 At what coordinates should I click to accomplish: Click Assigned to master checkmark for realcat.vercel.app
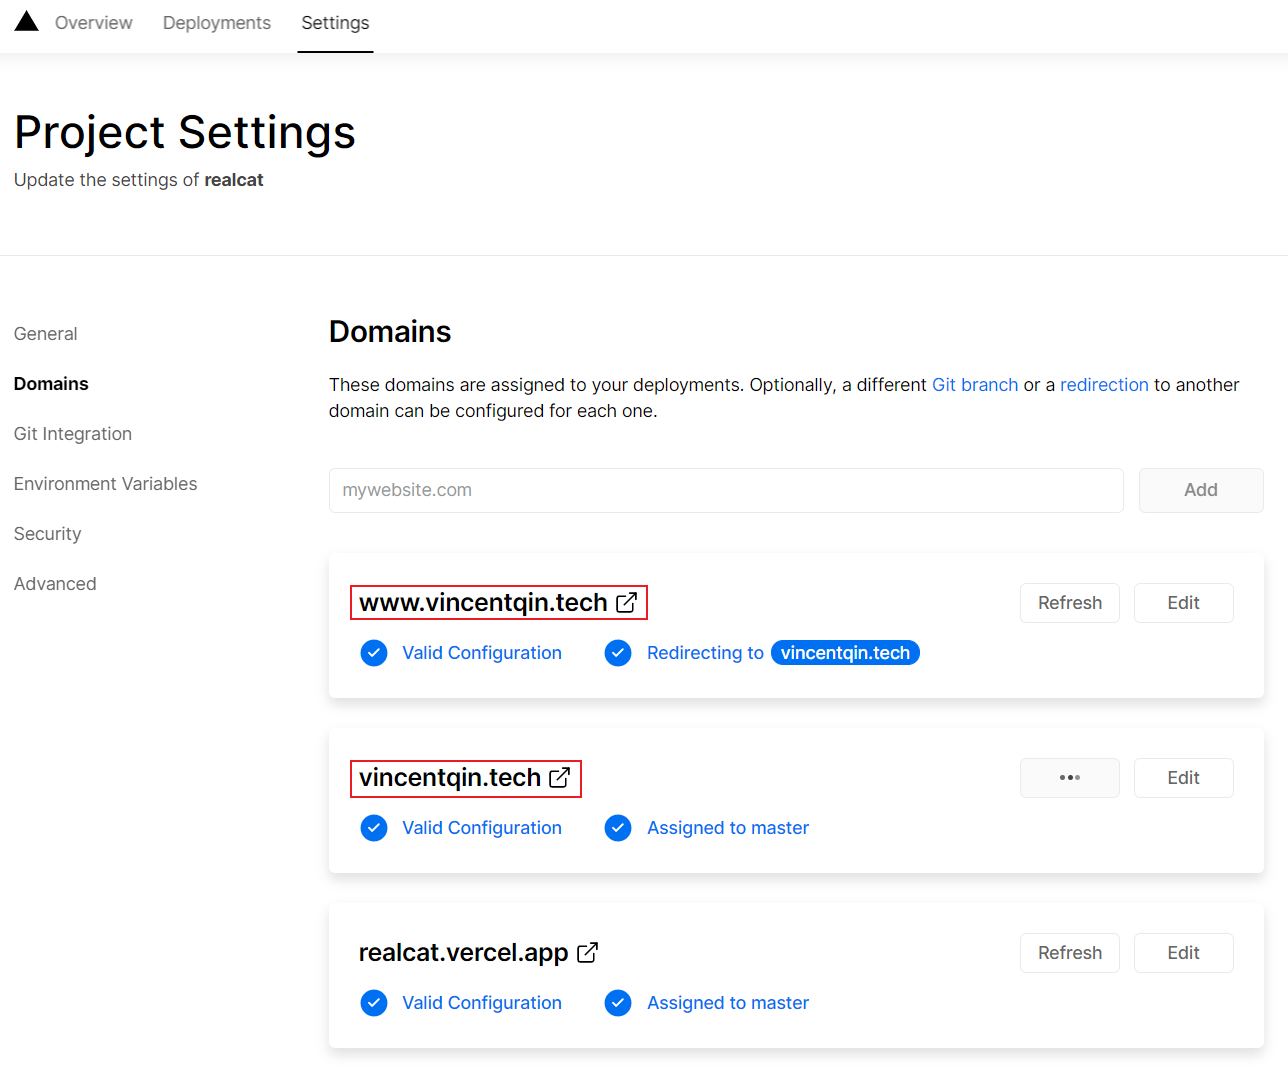618,1003
